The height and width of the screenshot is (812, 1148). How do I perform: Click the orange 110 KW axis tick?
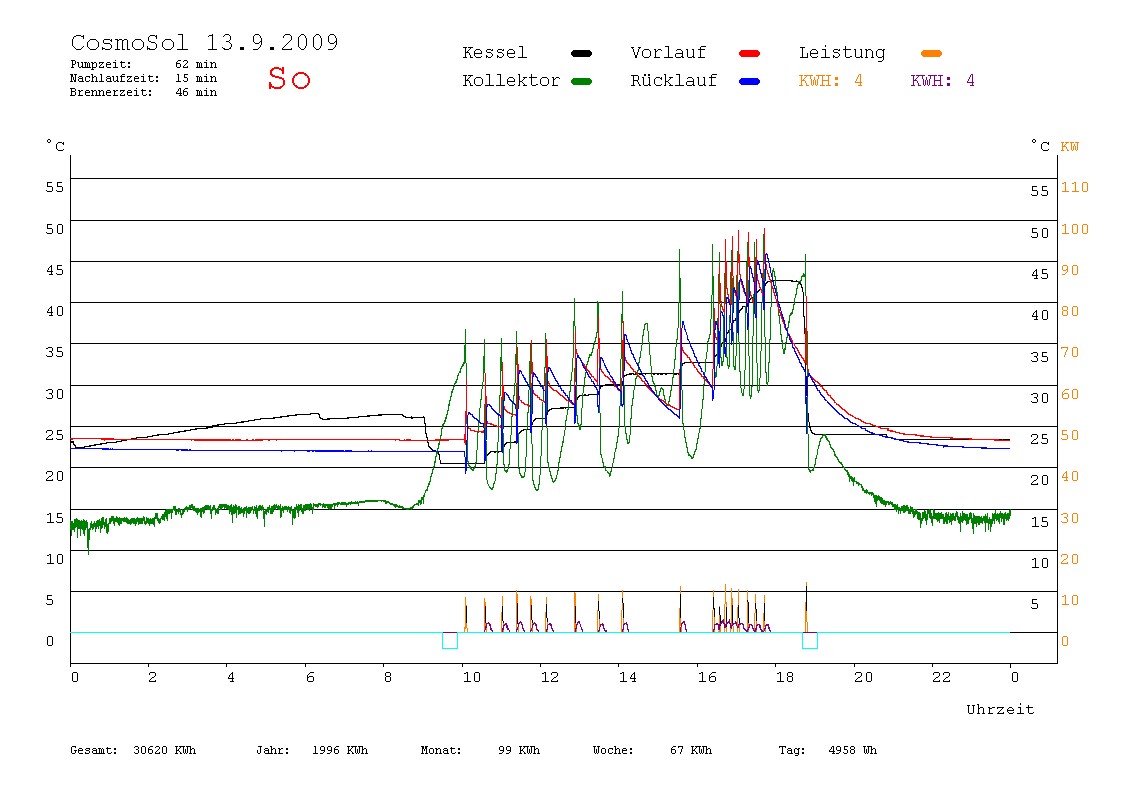pyautogui.click(x=1075, y=187)
